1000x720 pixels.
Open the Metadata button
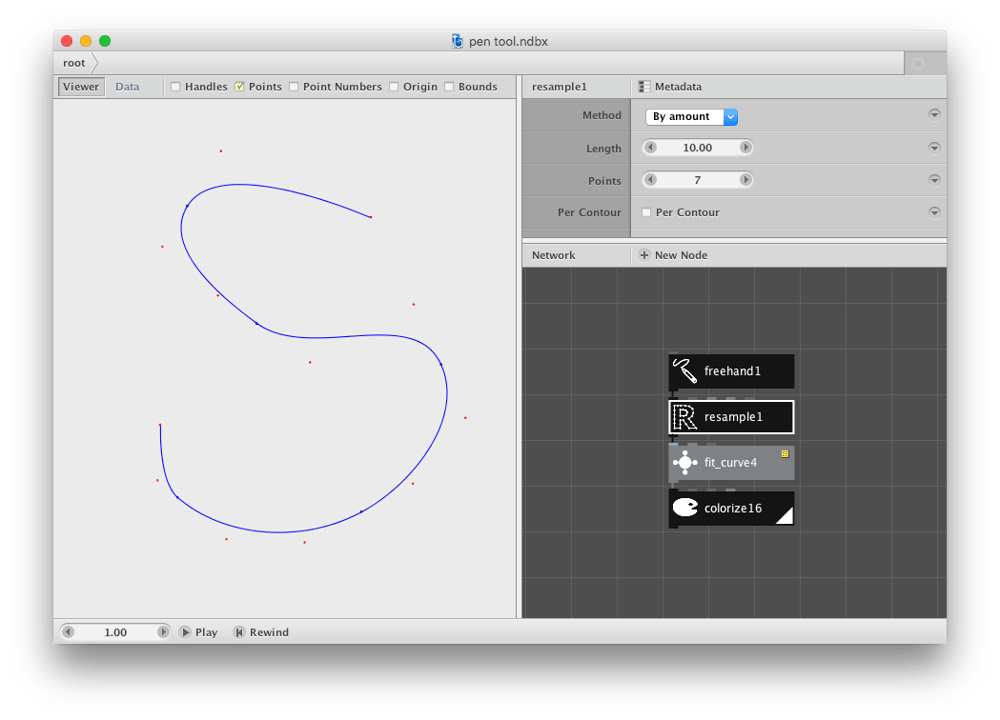coord(670,87)
